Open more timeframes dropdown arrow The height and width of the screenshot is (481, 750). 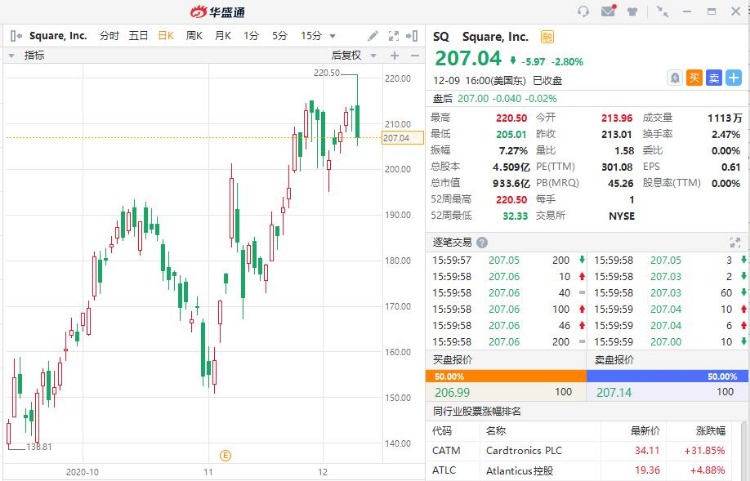[x=332, y=36]
